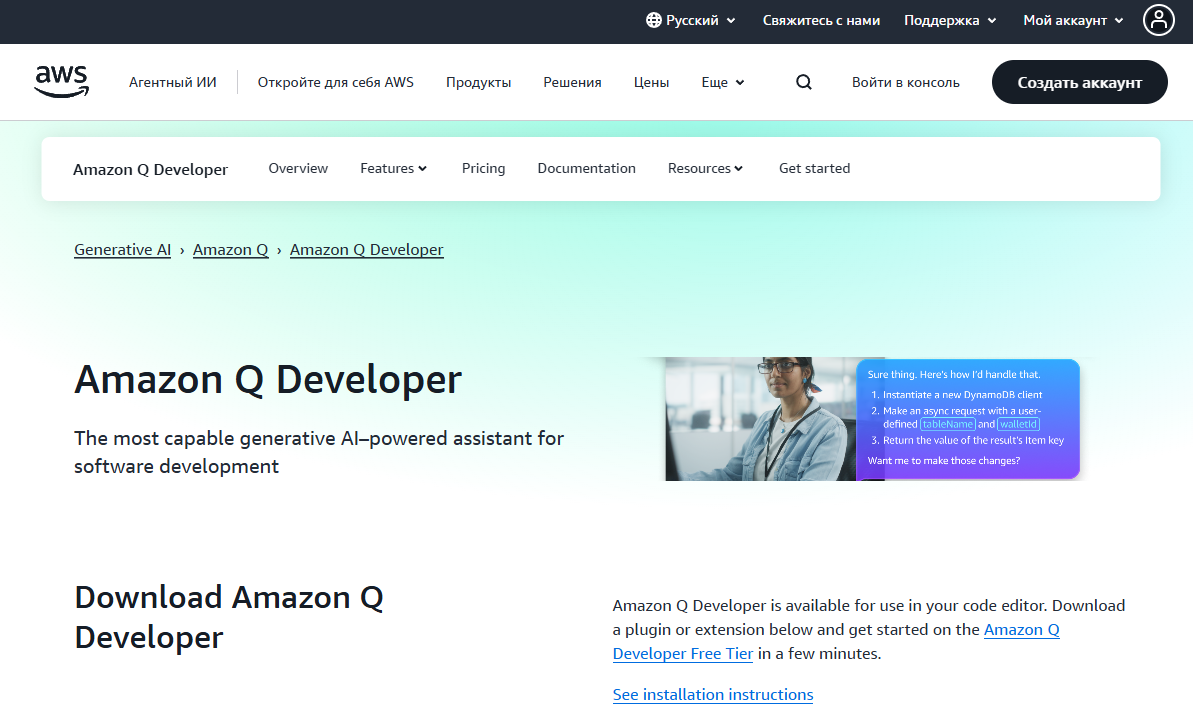Click Создать аккаунт button
Screen dimensions: 1193x718
(1079, 82)
